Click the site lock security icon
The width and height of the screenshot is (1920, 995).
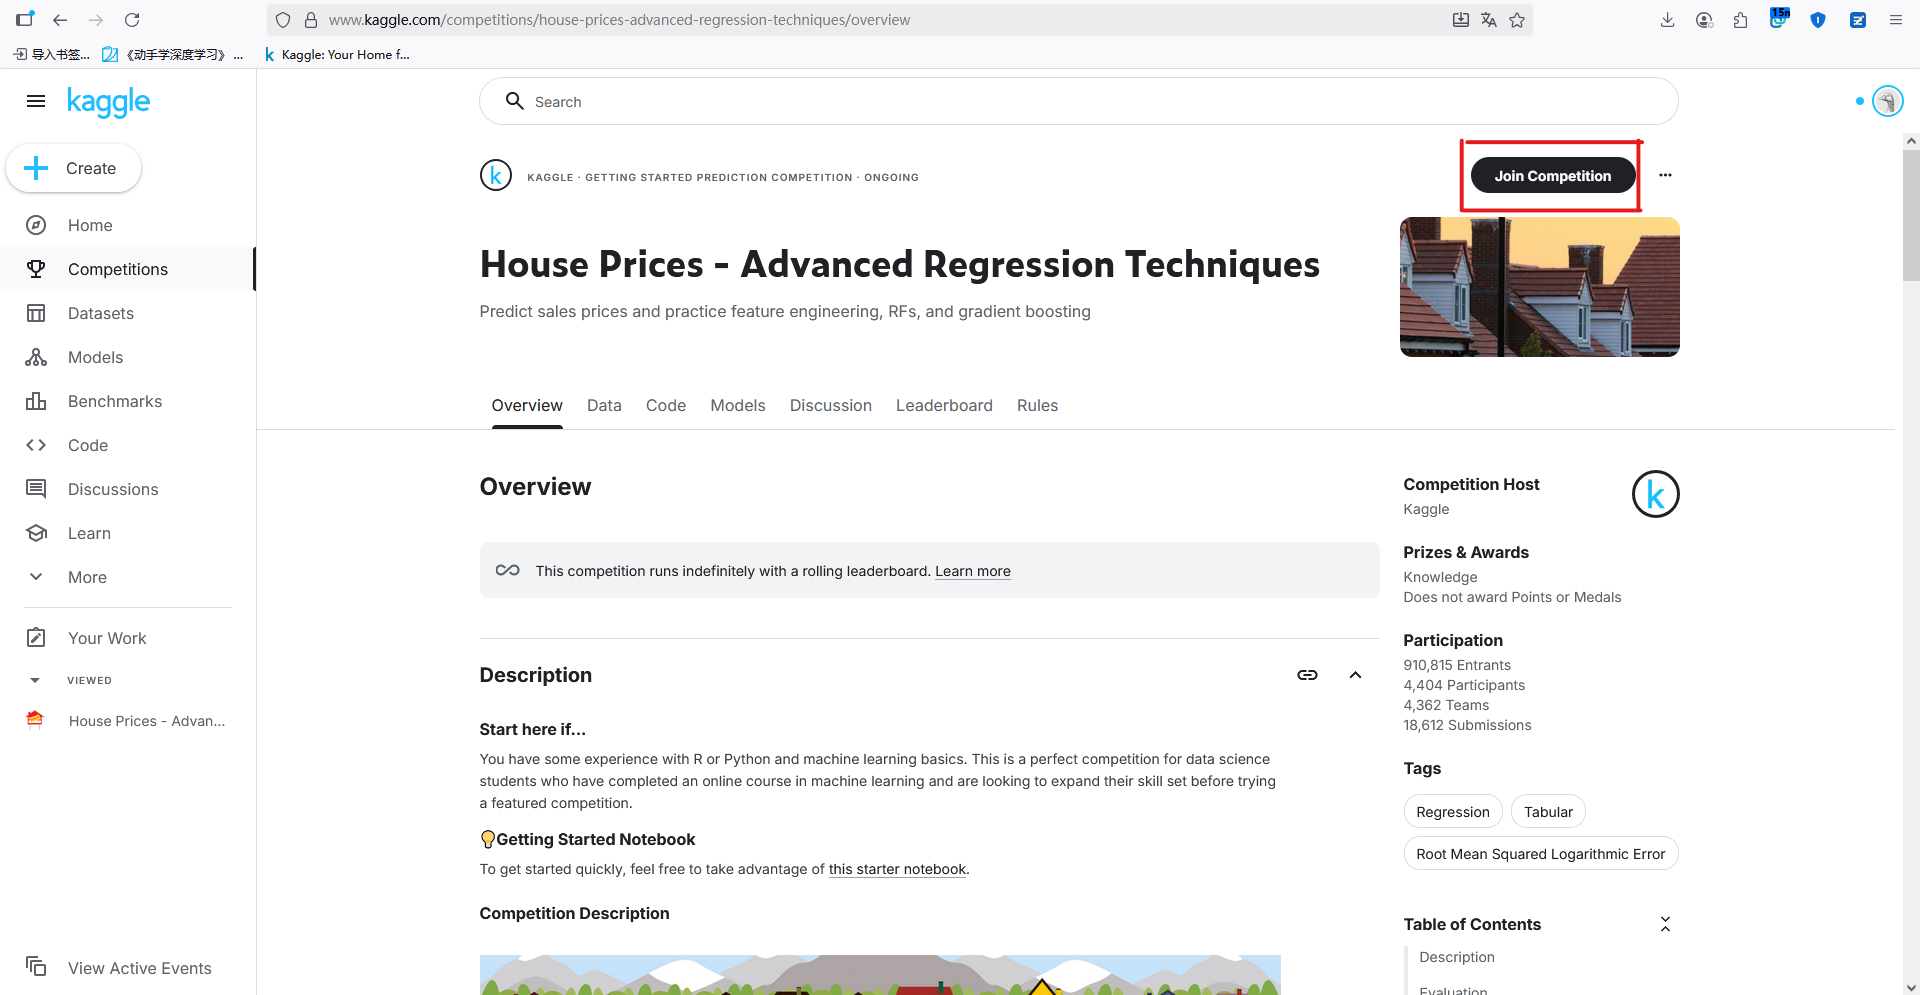pos(311,20)
